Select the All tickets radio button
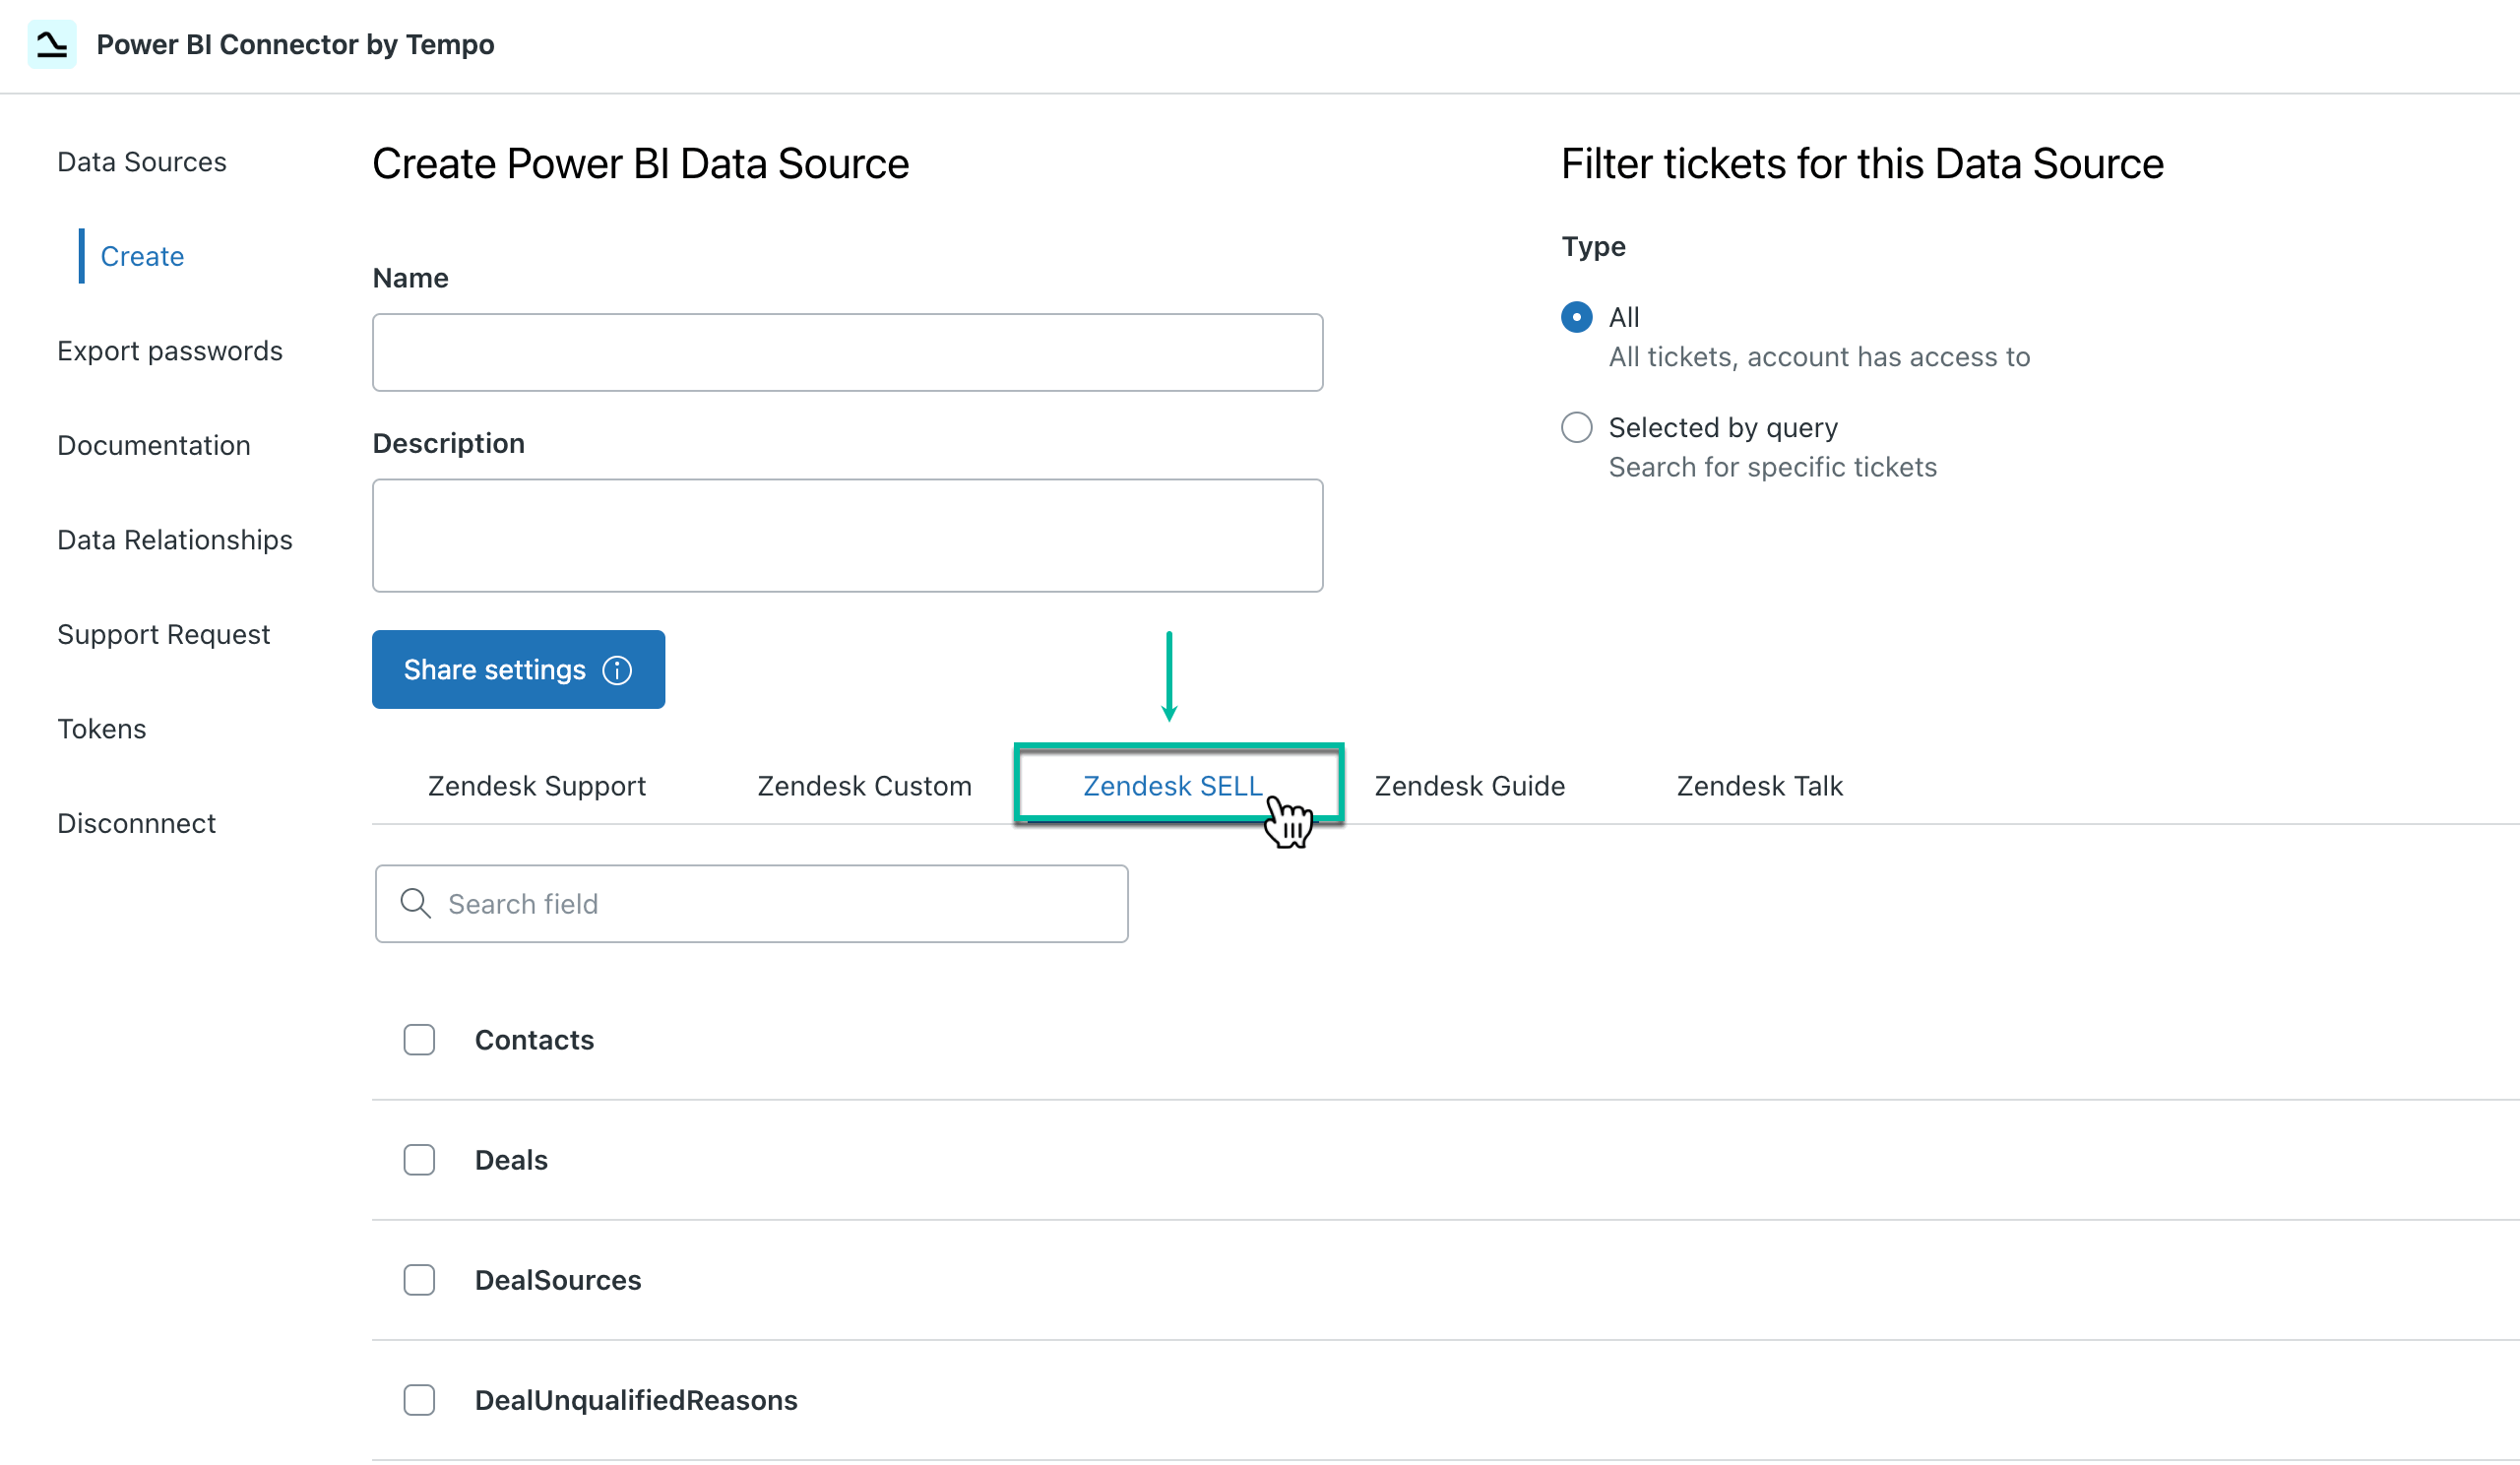The image size is (2520, 1465). (x=1575, y=317)
